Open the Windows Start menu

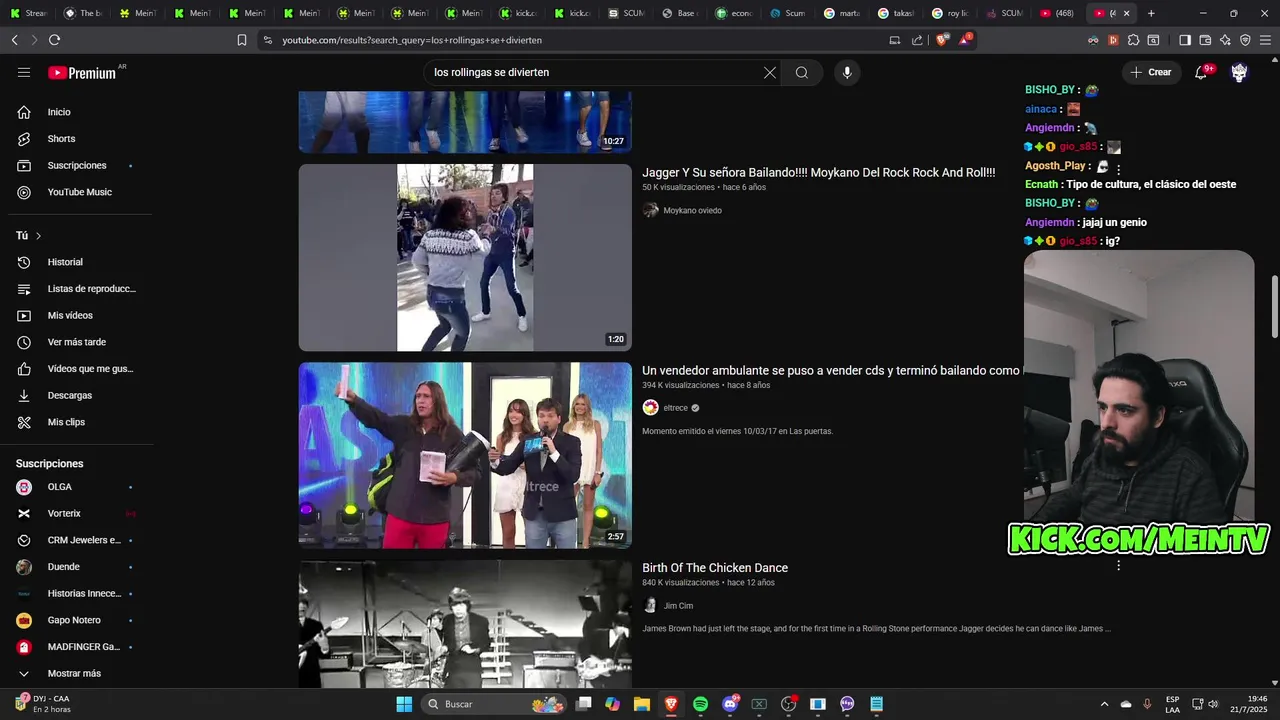tap(404, 704)
